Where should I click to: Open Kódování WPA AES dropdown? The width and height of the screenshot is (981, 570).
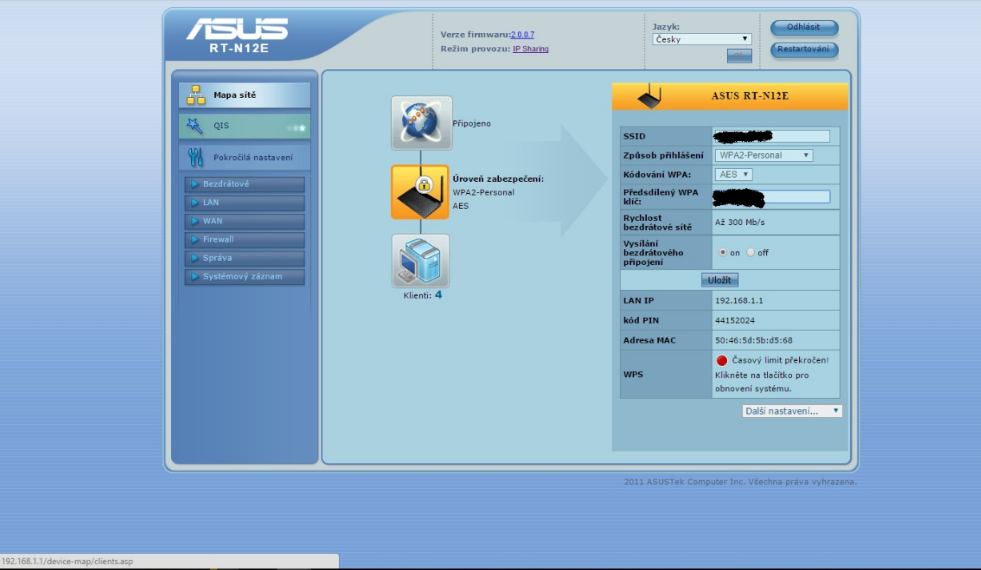coord(733,175)
